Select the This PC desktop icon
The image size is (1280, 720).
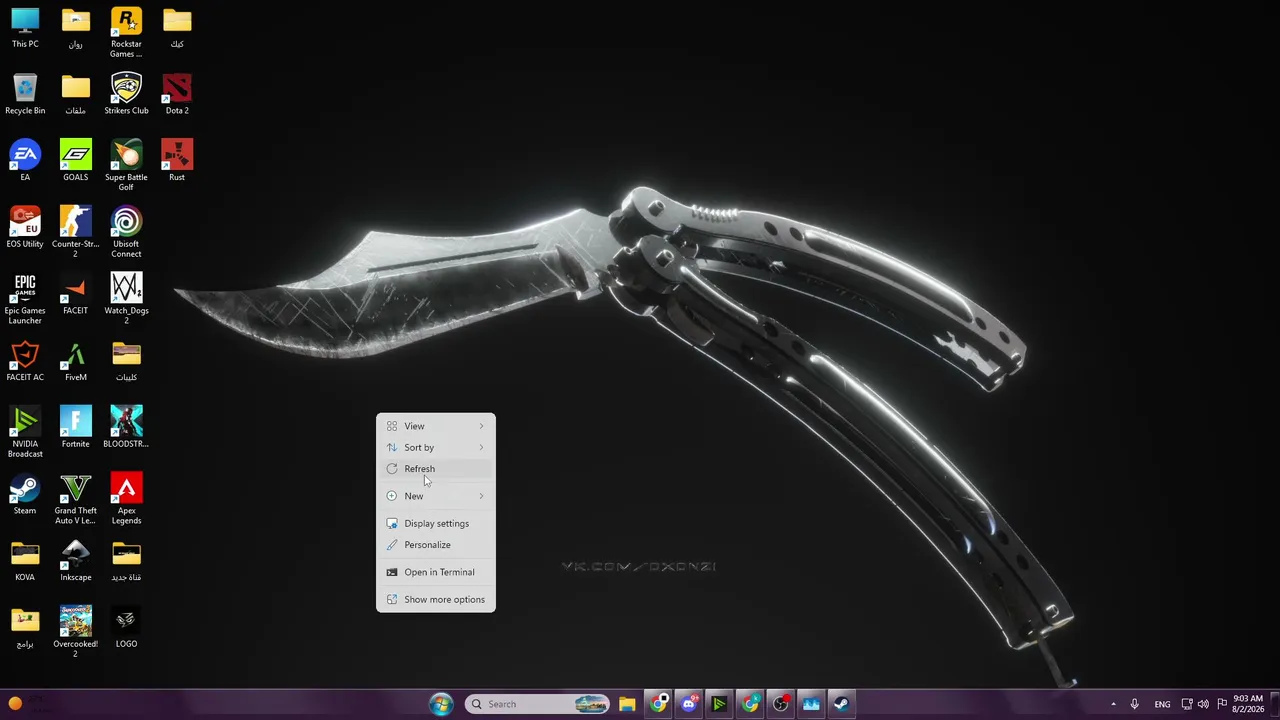(25, 28)
